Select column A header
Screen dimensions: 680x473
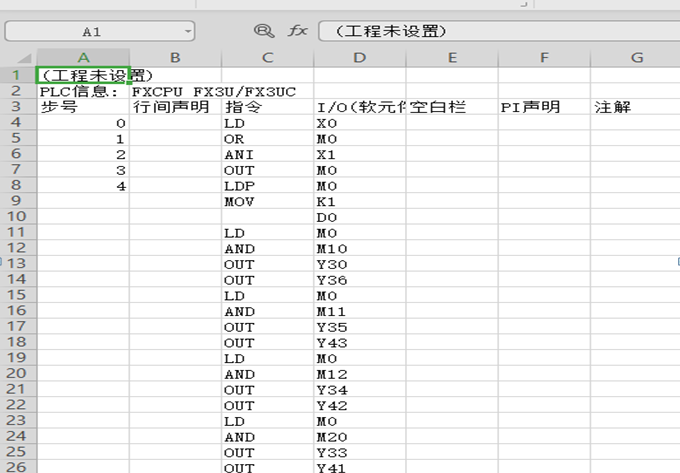(x=83, y=58)
